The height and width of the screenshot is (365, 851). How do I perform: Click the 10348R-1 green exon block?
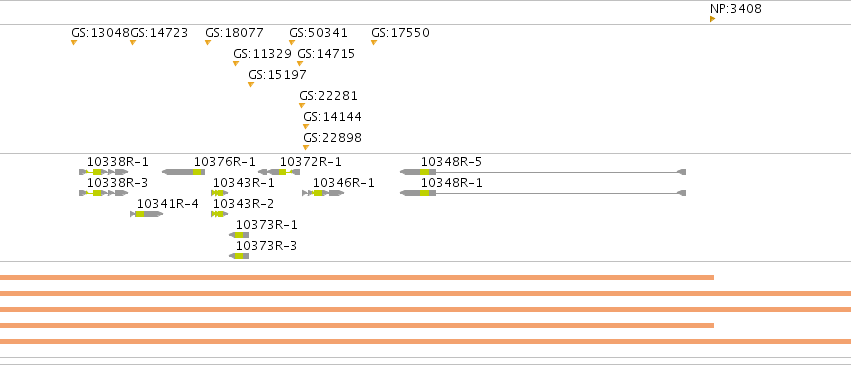point(424,193)
